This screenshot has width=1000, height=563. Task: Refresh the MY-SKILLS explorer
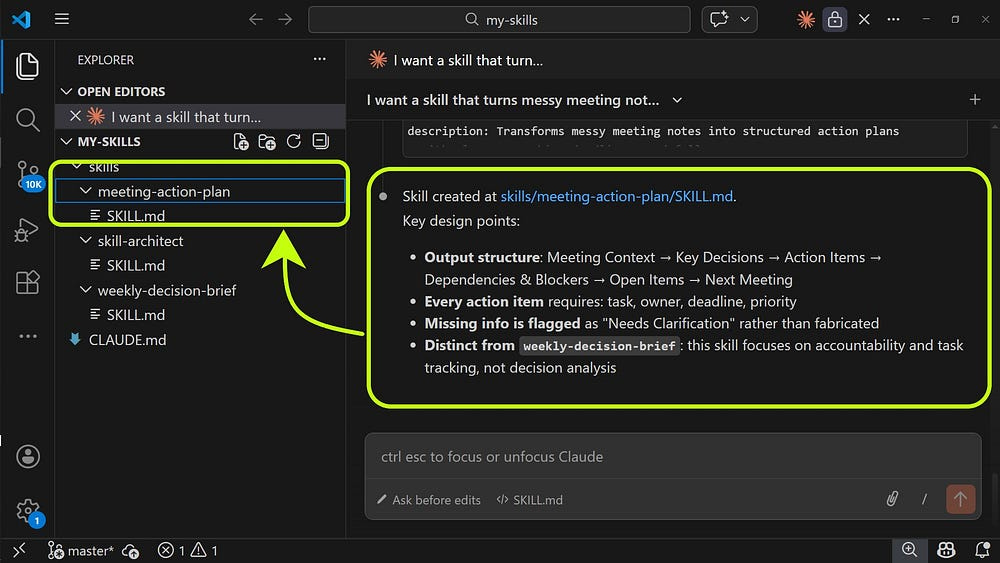pyautogui.click(x=293, y=142)
